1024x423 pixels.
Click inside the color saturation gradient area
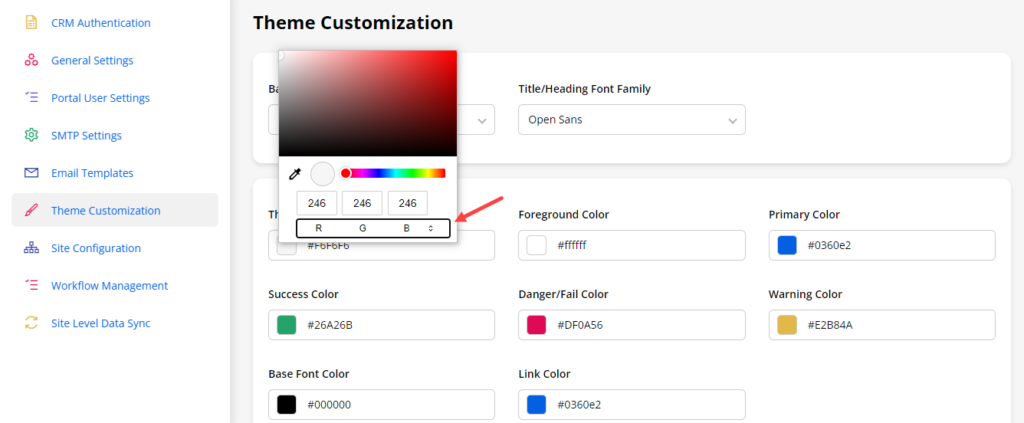(368, 103)
